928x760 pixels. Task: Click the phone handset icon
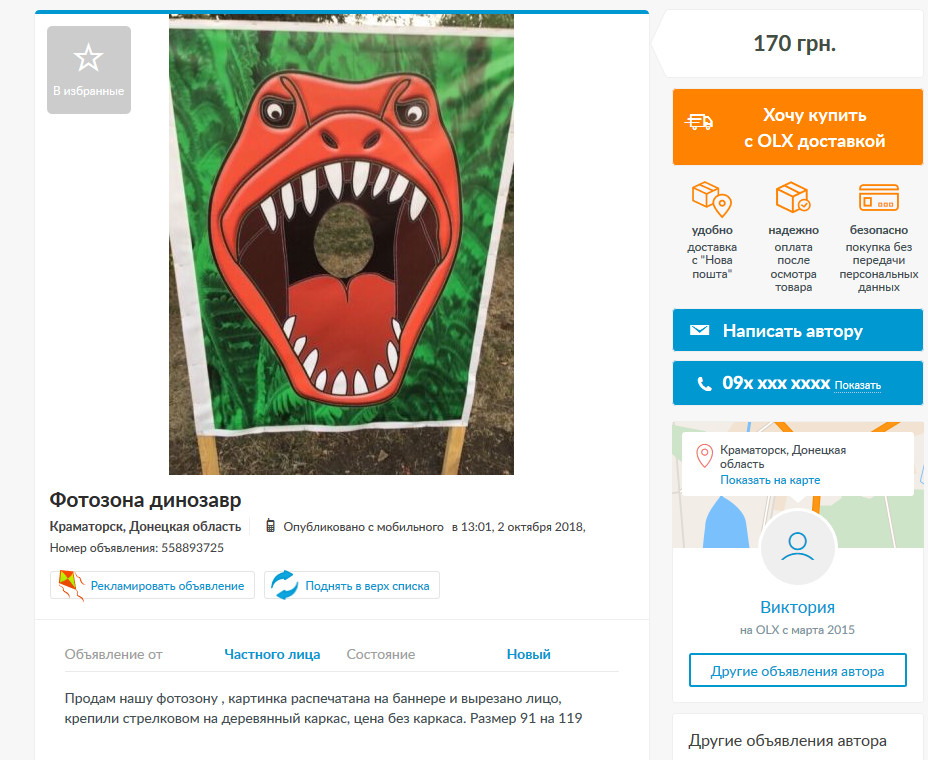704,384
